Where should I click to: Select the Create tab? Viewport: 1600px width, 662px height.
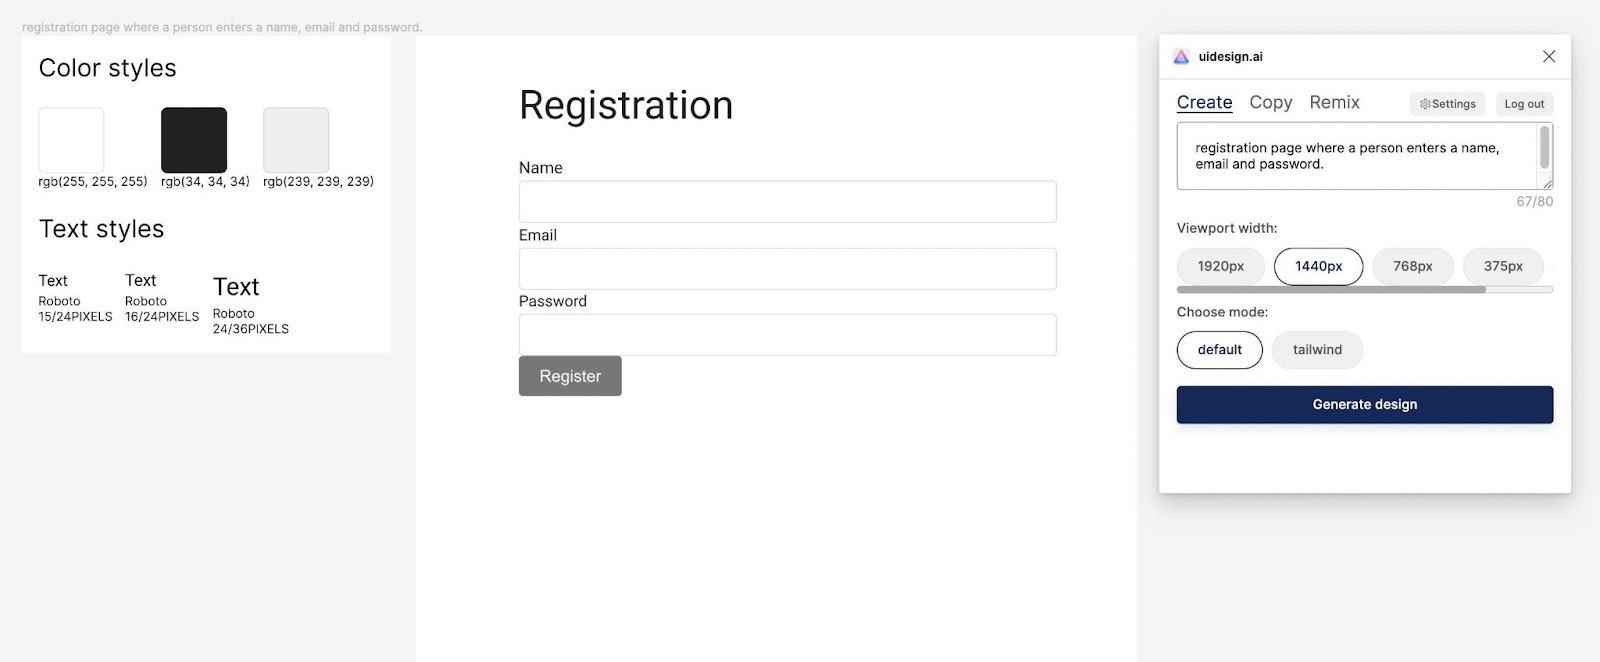1204,102
